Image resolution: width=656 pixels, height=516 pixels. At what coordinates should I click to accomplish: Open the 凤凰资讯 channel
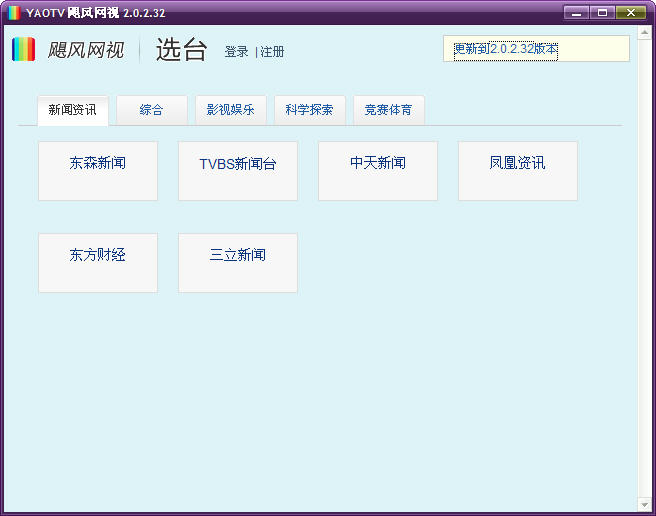tap(518, 171)
